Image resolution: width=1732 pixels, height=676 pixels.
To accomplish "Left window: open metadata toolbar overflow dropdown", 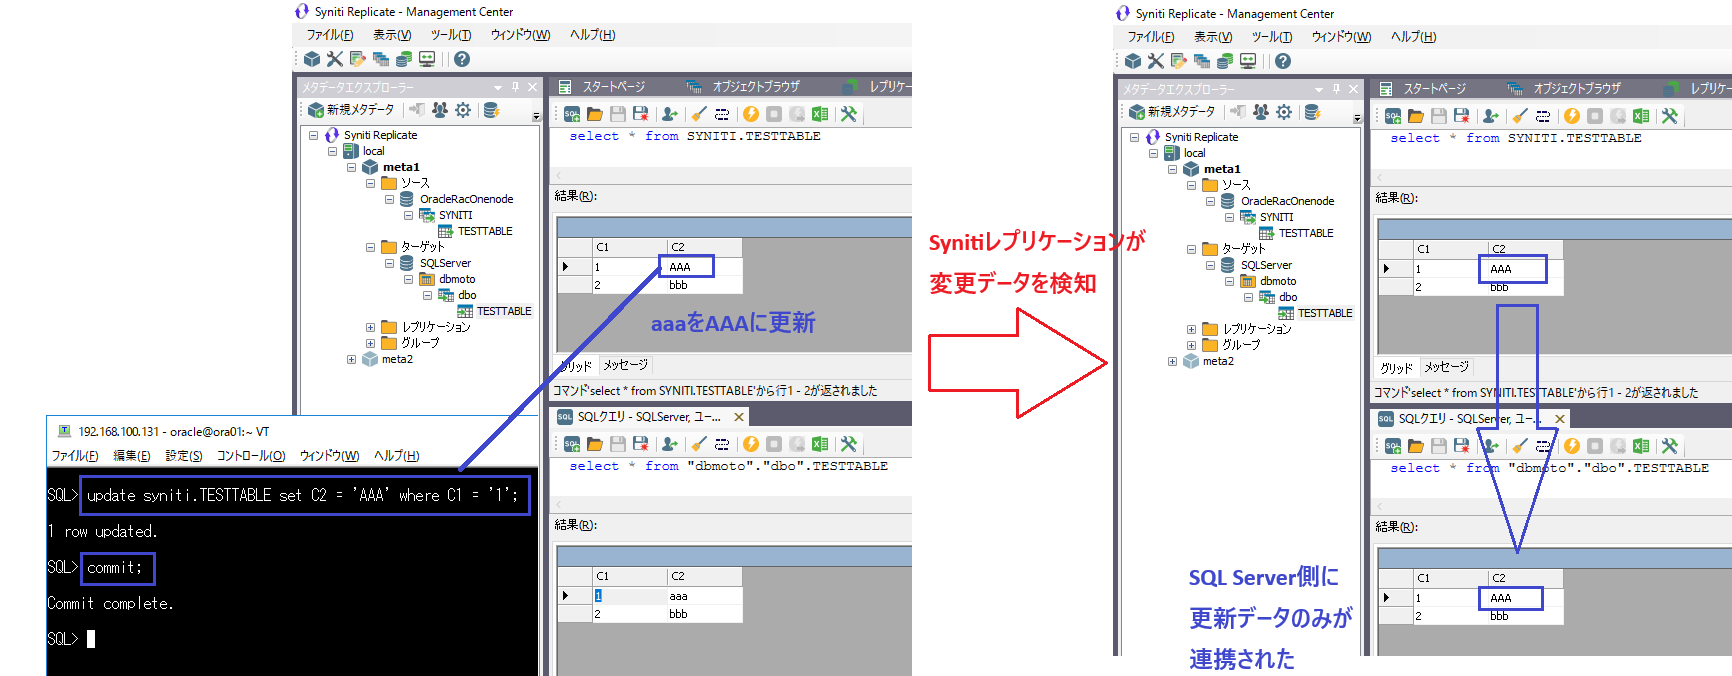I will (536, 116).
